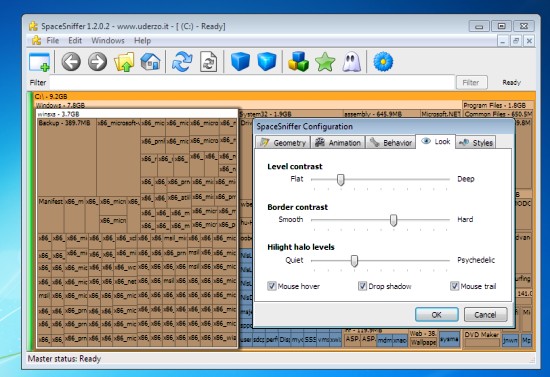Open the File menu
The width and height of the screenshot is (550, 377).
click(53, 41)
